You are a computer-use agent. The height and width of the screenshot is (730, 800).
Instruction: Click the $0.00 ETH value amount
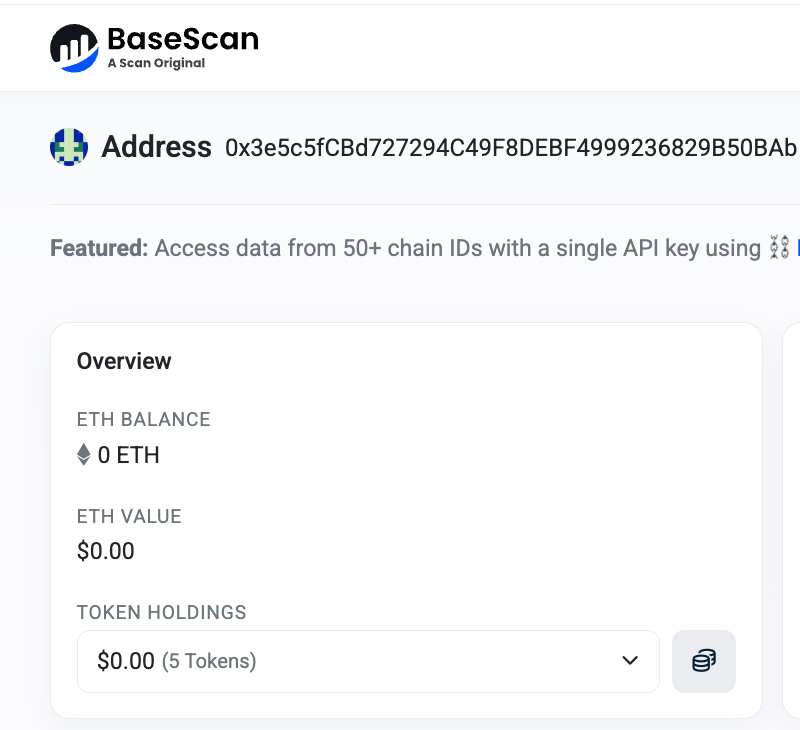105,551
